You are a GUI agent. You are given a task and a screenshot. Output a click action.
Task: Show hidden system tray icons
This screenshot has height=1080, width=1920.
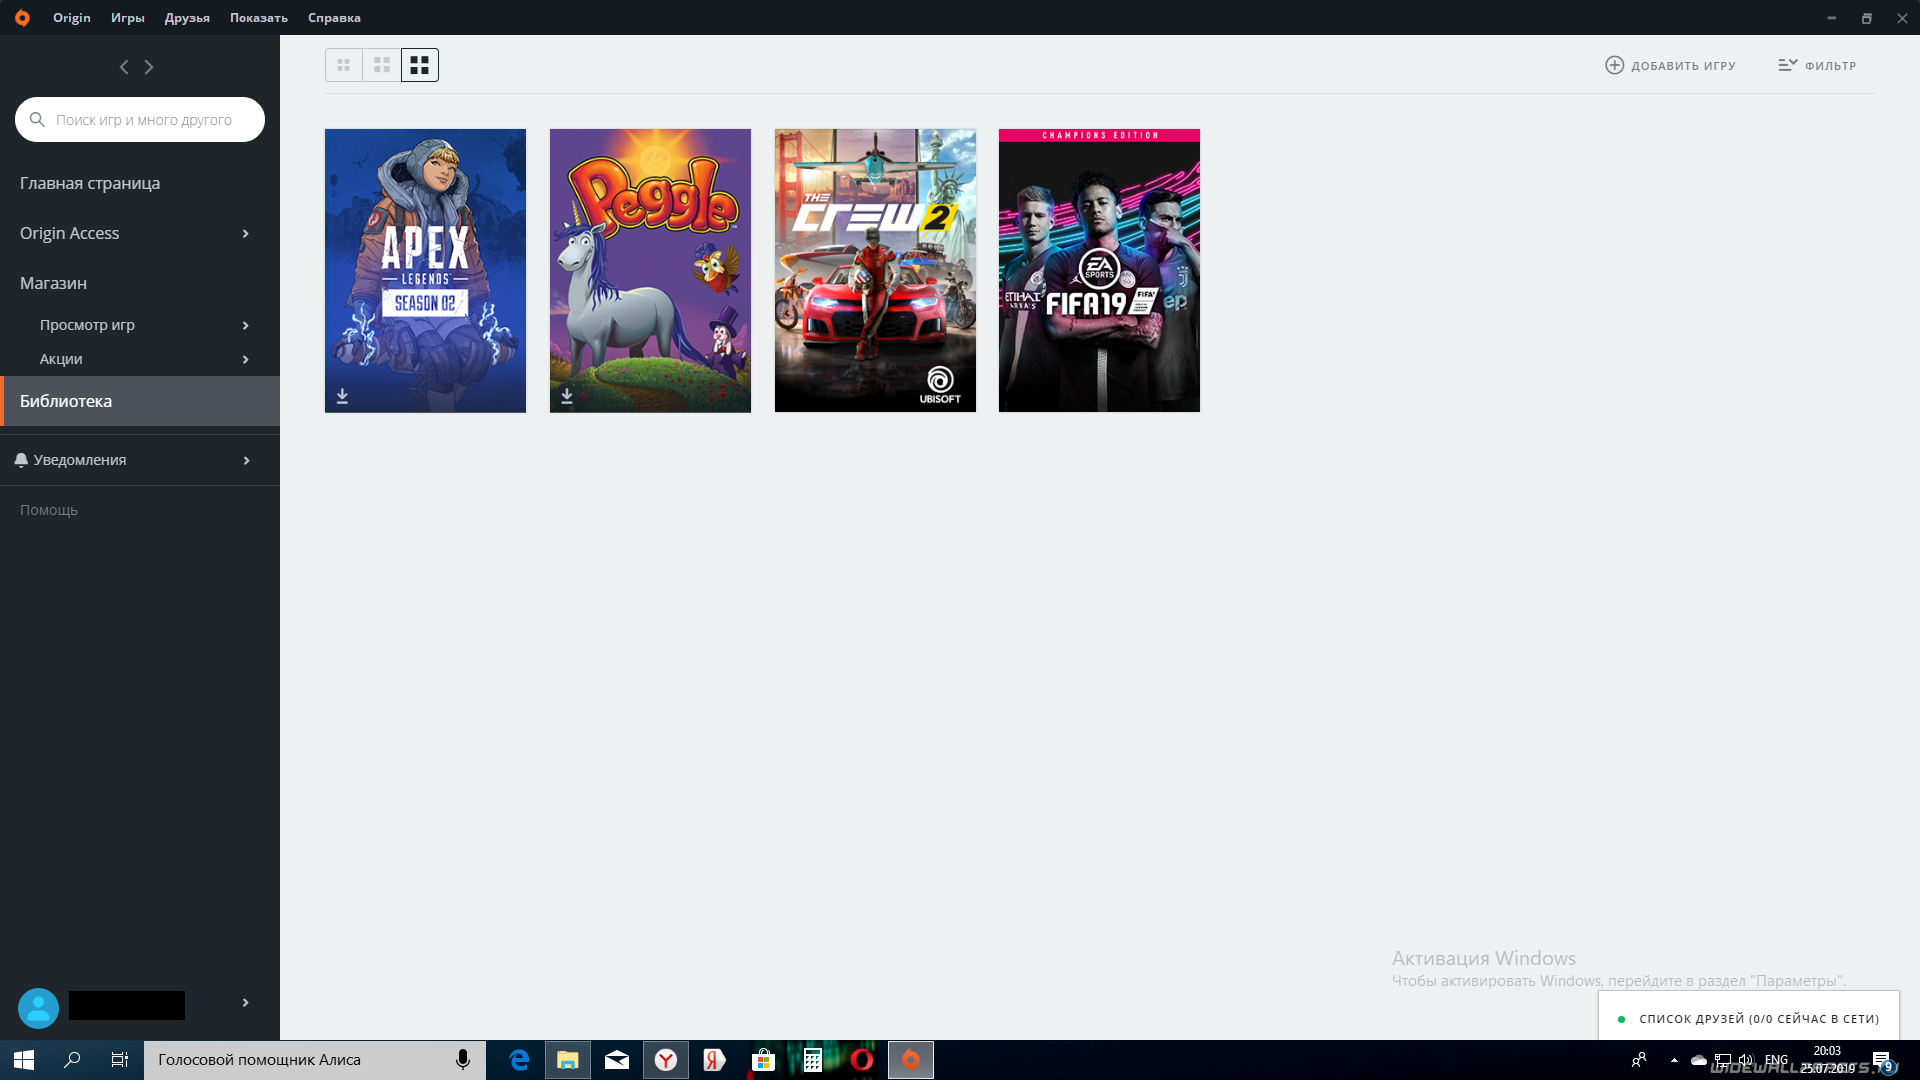(x=1674, y=1060)
